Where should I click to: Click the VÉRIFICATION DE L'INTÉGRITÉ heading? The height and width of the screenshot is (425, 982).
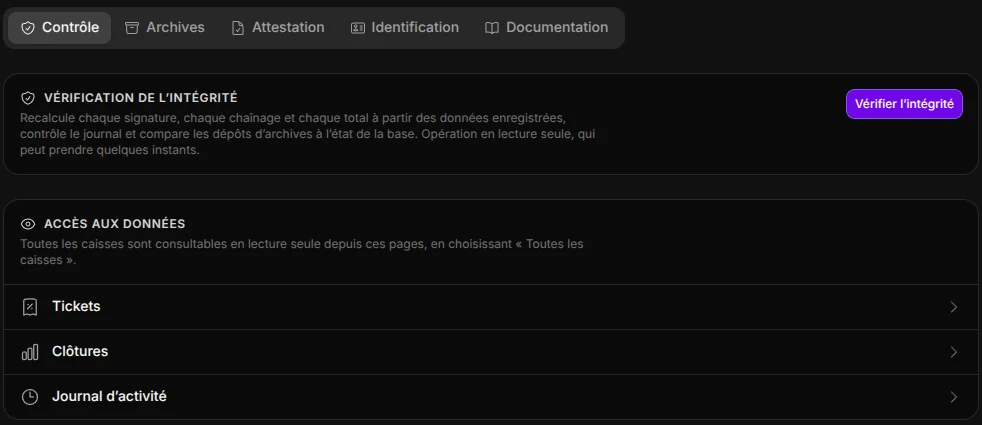141,98
